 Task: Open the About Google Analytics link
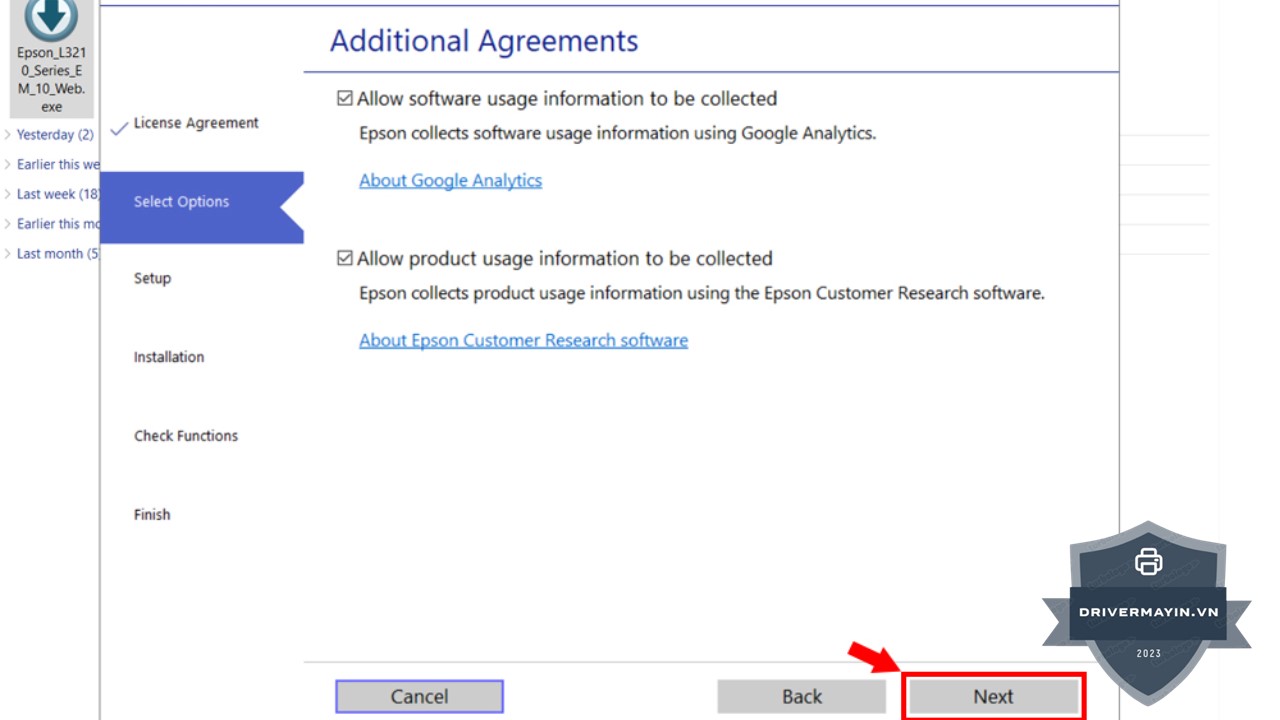pos(450,180)
